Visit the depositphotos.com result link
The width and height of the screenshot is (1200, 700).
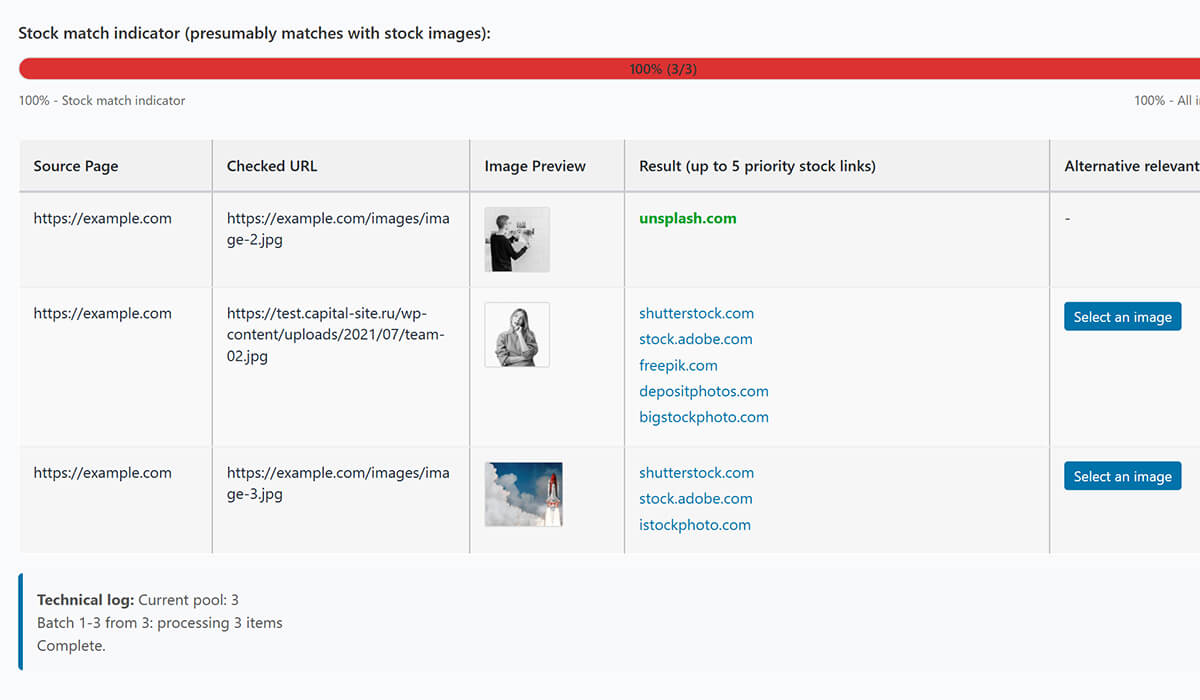pyautogui.click(x=703, y=392)
